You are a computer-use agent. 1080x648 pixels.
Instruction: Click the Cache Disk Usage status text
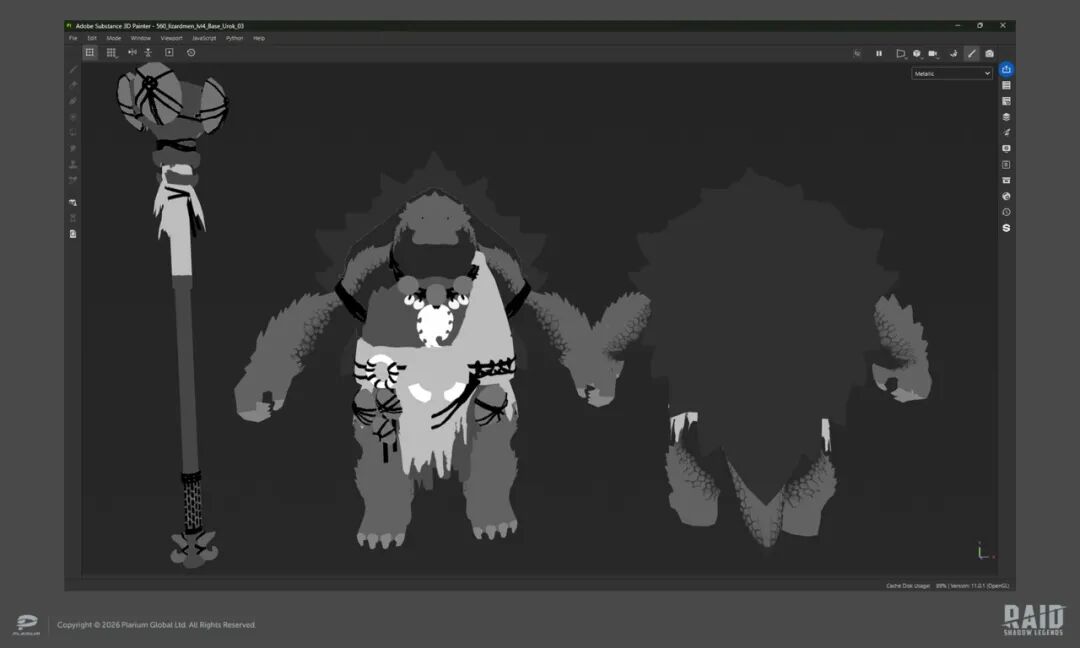[908, 586]
